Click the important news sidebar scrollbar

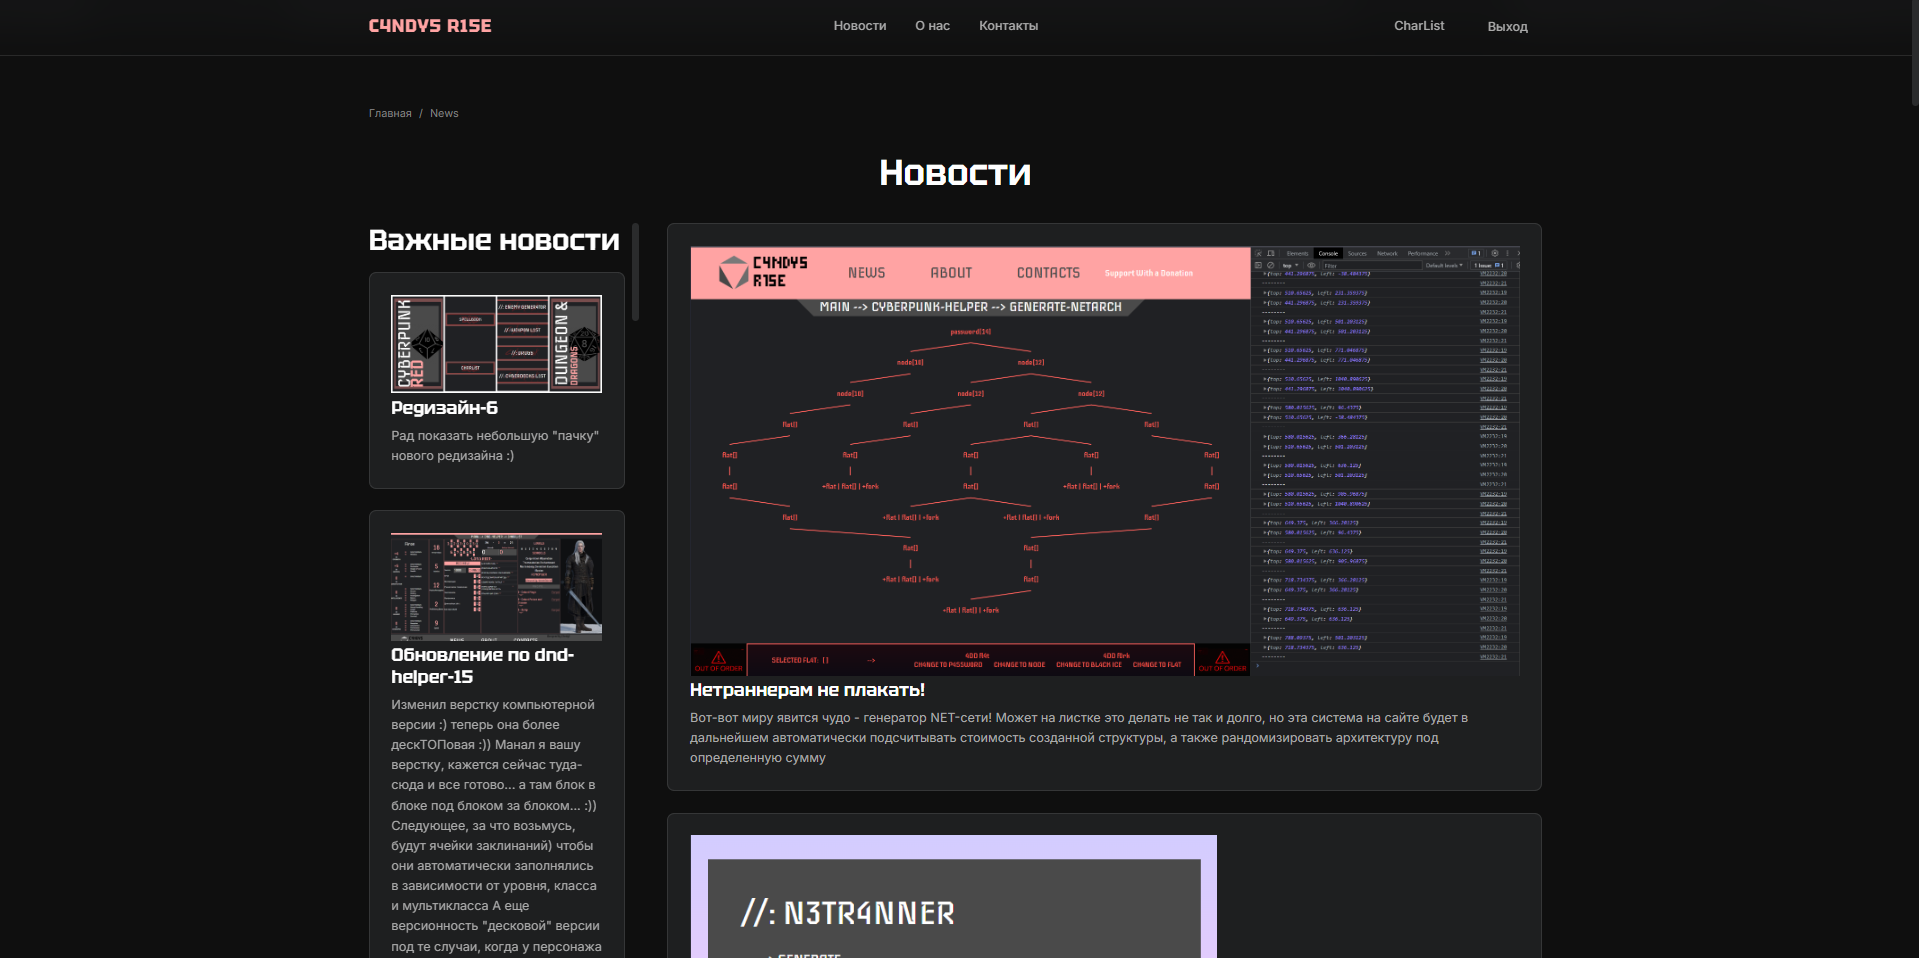tap(635, 272)
